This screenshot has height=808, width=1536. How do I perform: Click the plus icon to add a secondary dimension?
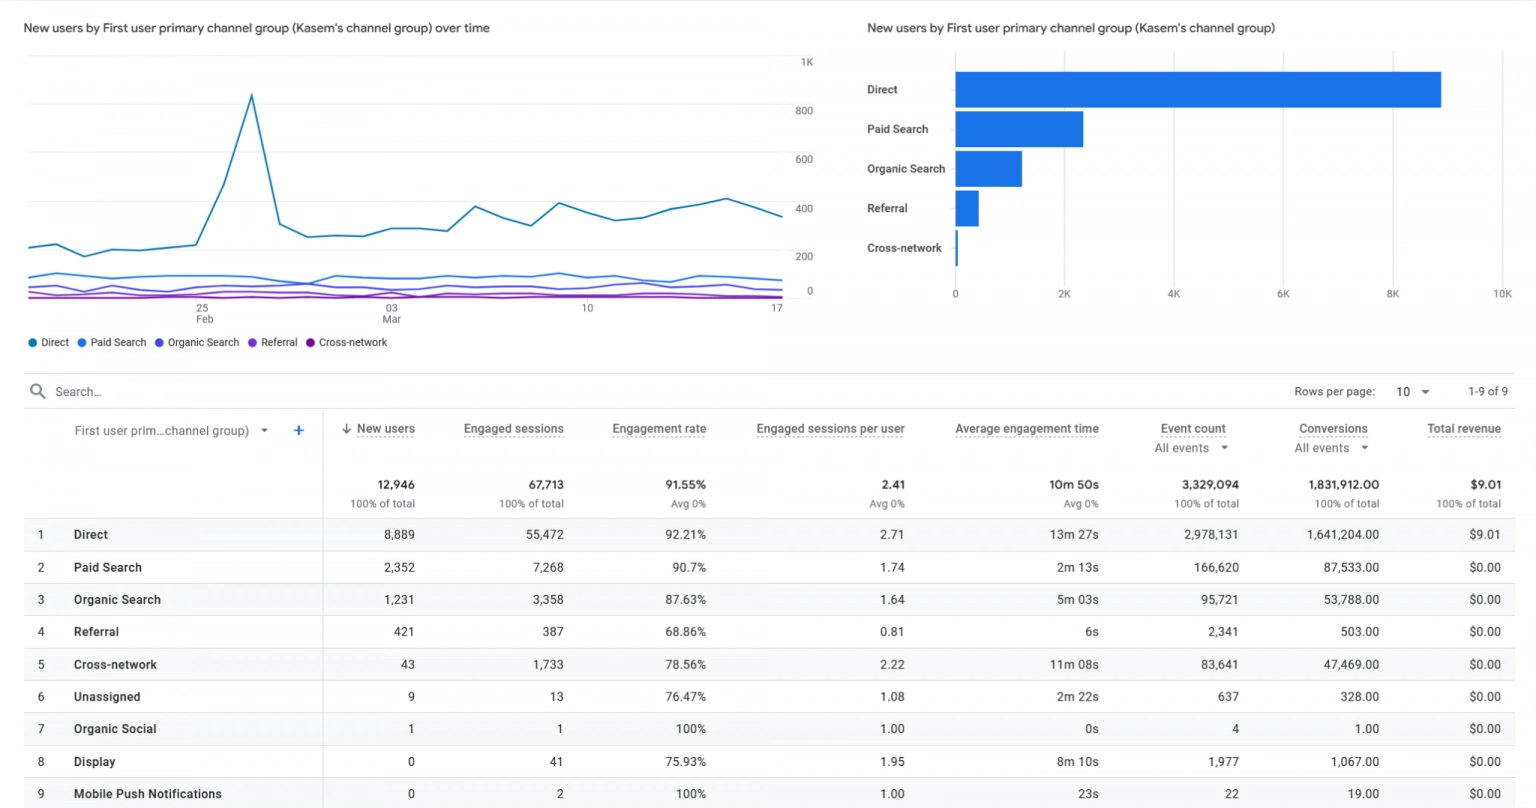pyautogui.click(x=298, y=430)
